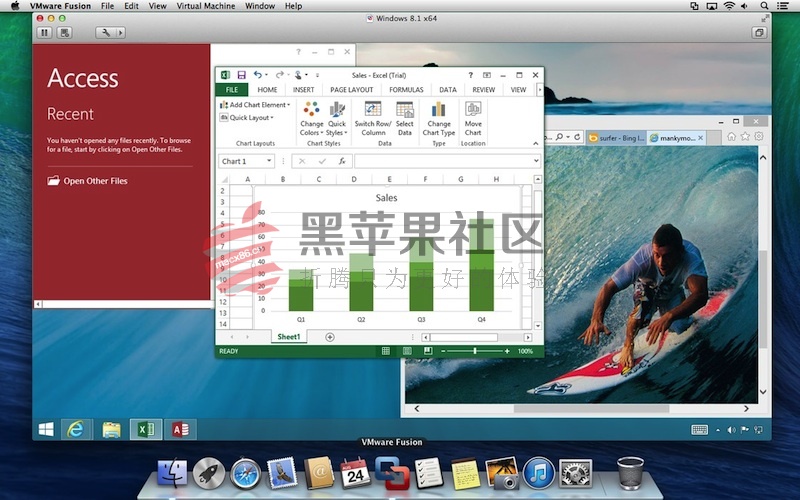The image size is (800, 500).
Task: Open the Excel FILE tab
Action: tap(232, 89)
